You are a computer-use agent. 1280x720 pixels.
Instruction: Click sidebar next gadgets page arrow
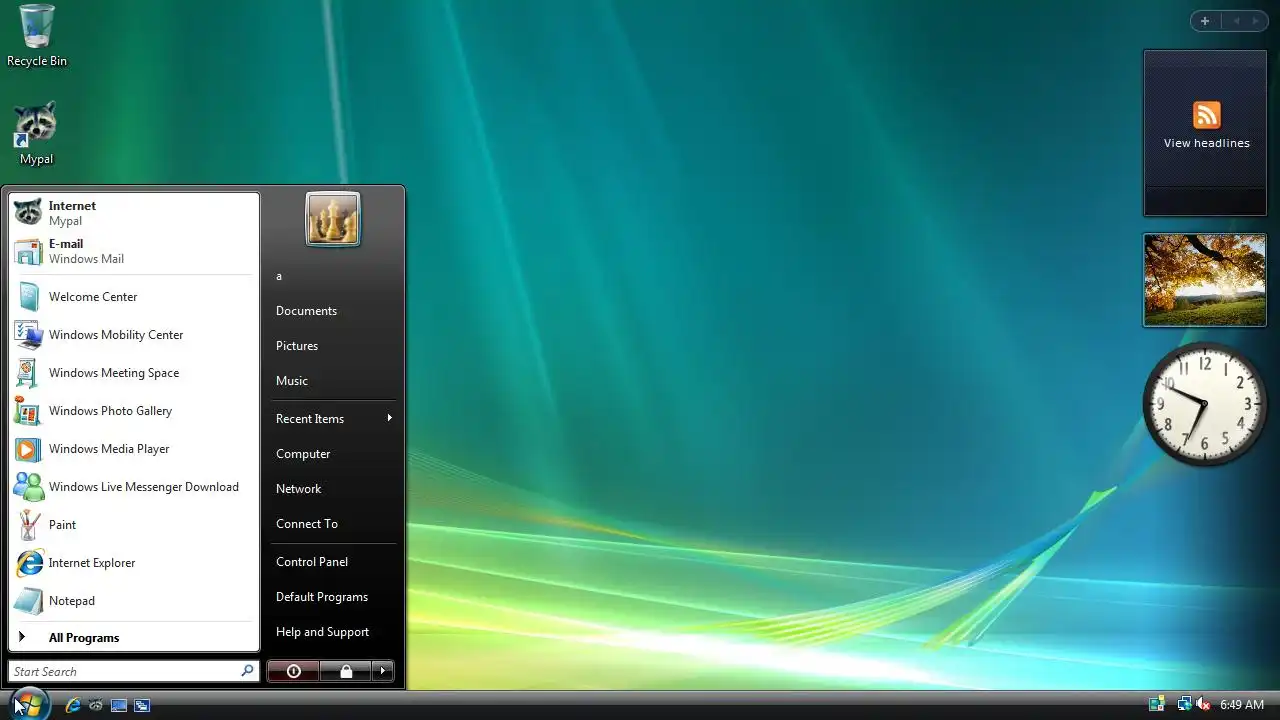1256,21
